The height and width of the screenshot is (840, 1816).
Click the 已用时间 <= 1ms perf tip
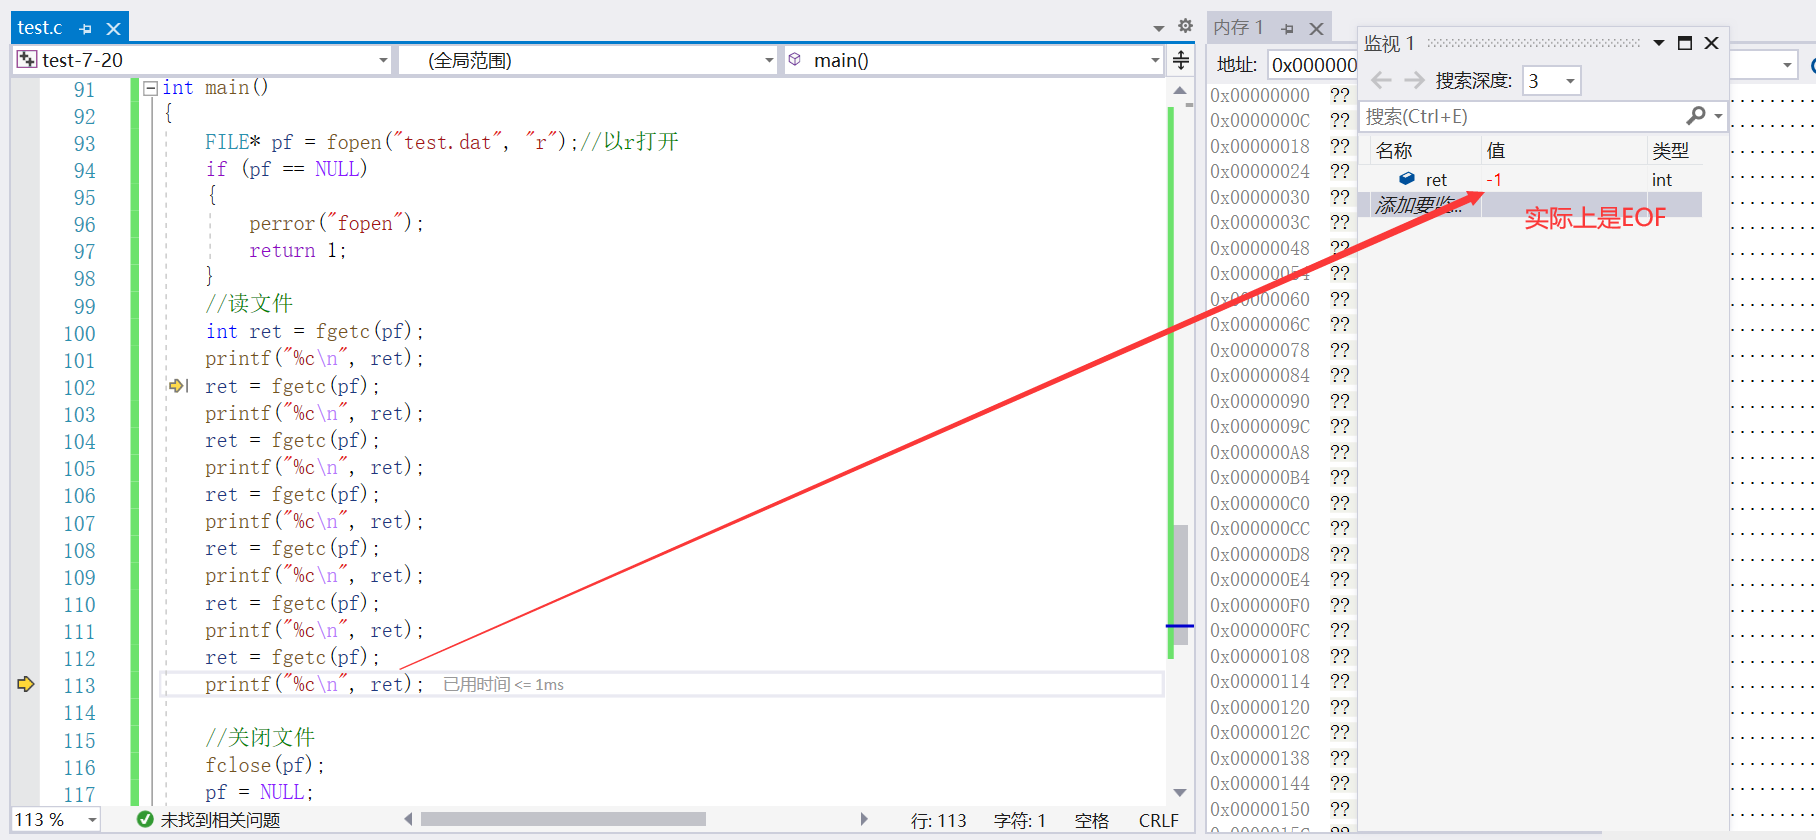click(503, 685)
